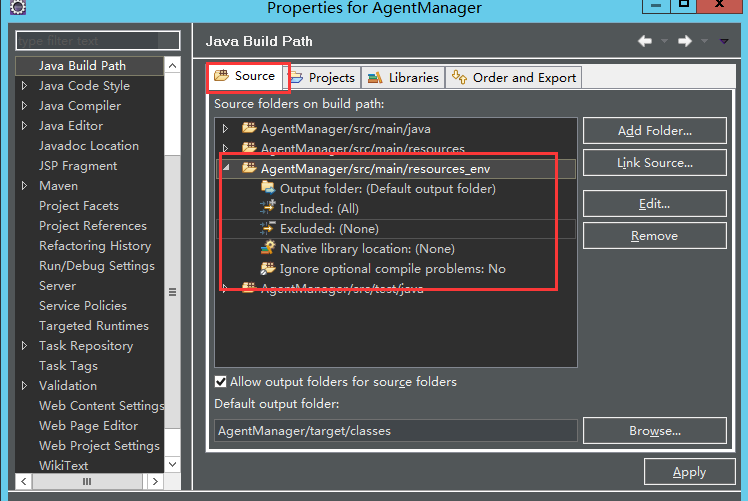Click the Native library location icon

(268, 248)
